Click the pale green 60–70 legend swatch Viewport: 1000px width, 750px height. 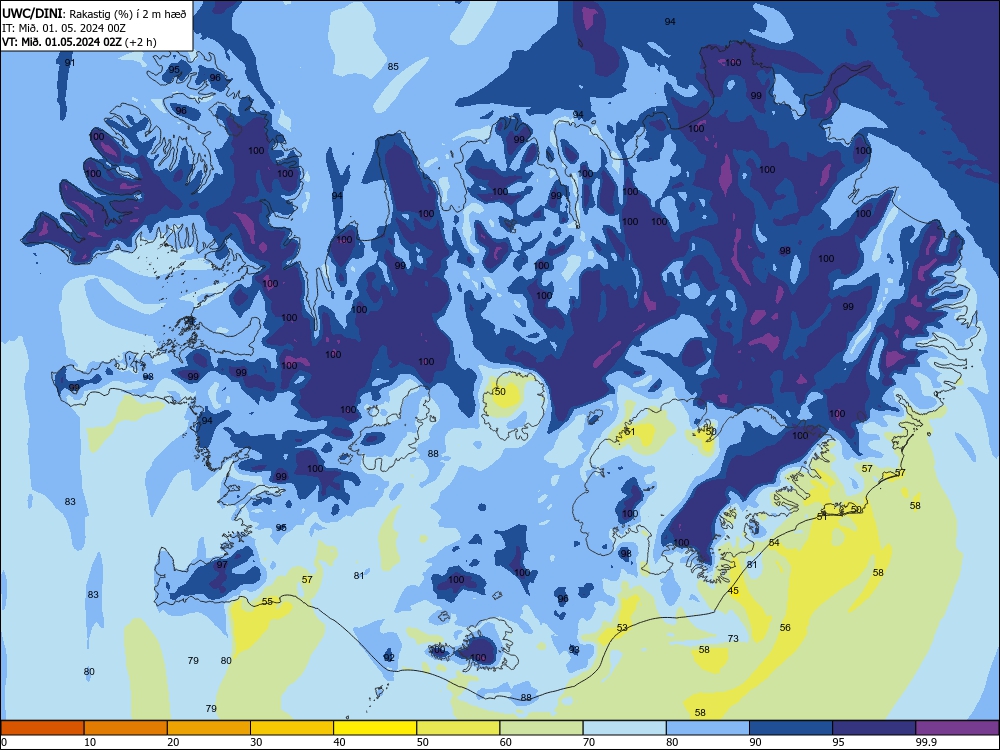tap(541, 728)
